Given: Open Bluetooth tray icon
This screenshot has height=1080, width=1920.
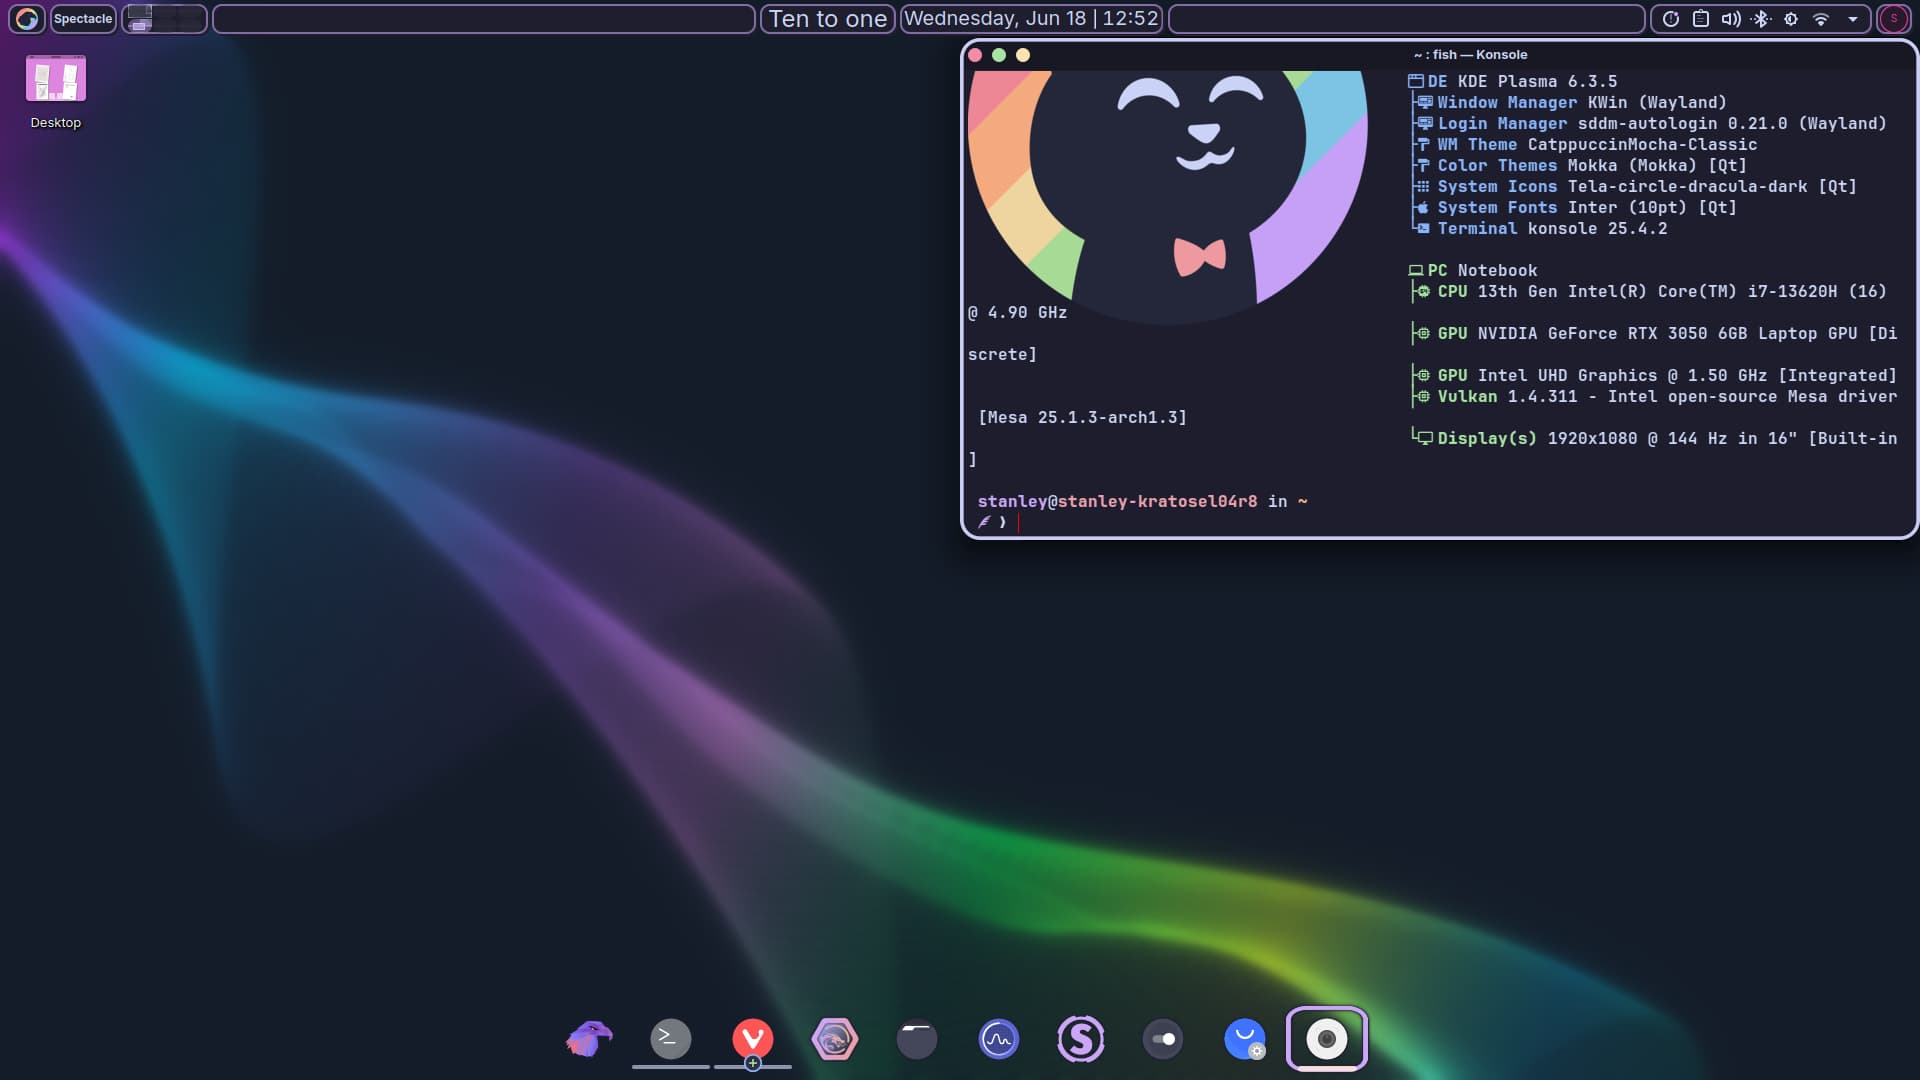Looking at the screenshot, I should 1761,18.
